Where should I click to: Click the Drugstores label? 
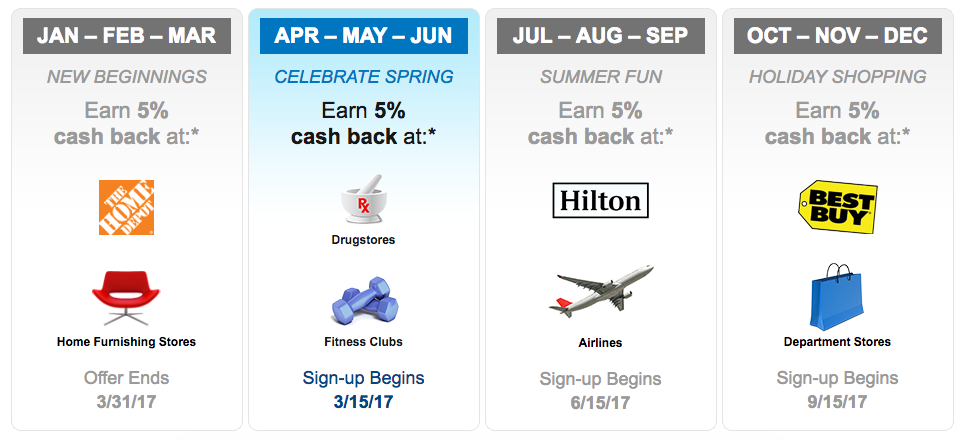click(363, 240)
